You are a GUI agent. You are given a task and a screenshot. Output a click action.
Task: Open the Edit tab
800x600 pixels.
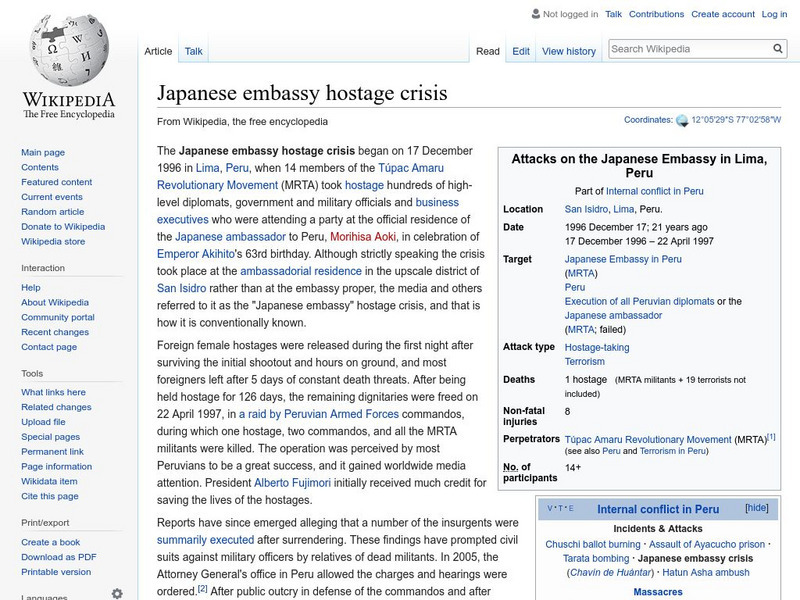tap(520, 51)
